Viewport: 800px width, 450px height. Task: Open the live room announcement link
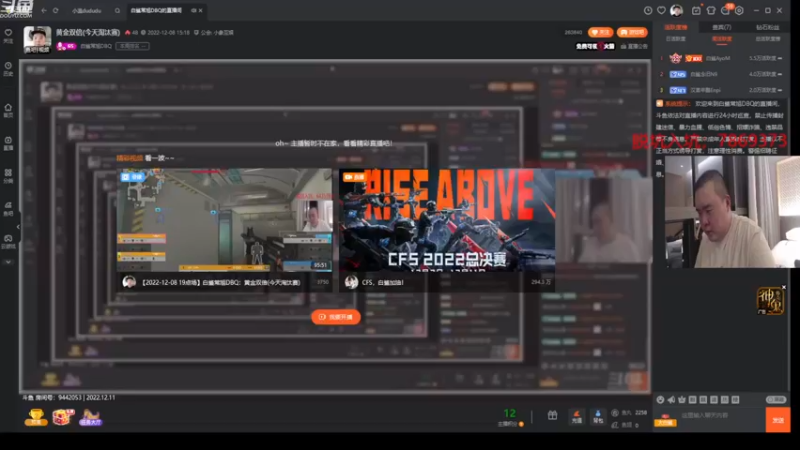pyautogui.click(x=634, y=46)
